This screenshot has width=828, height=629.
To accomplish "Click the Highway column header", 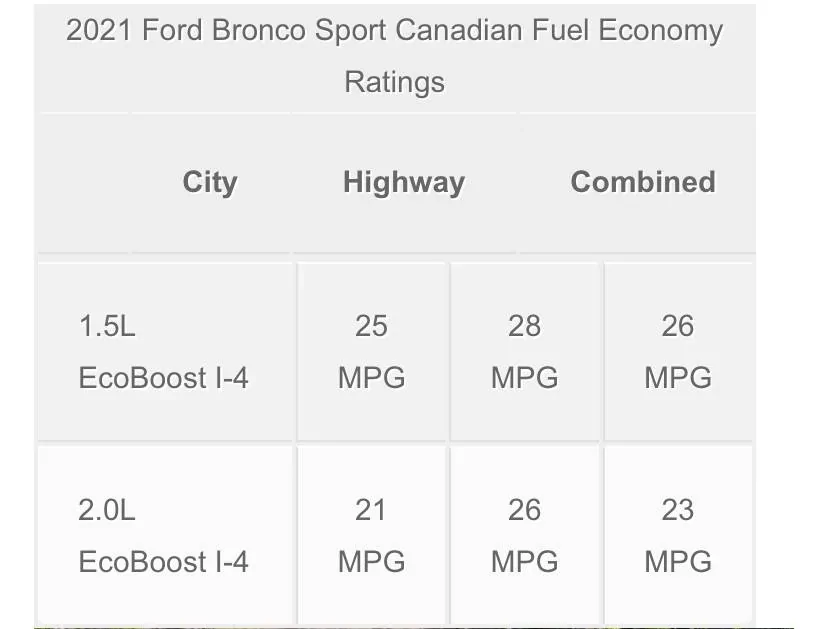I will (403, 182).
